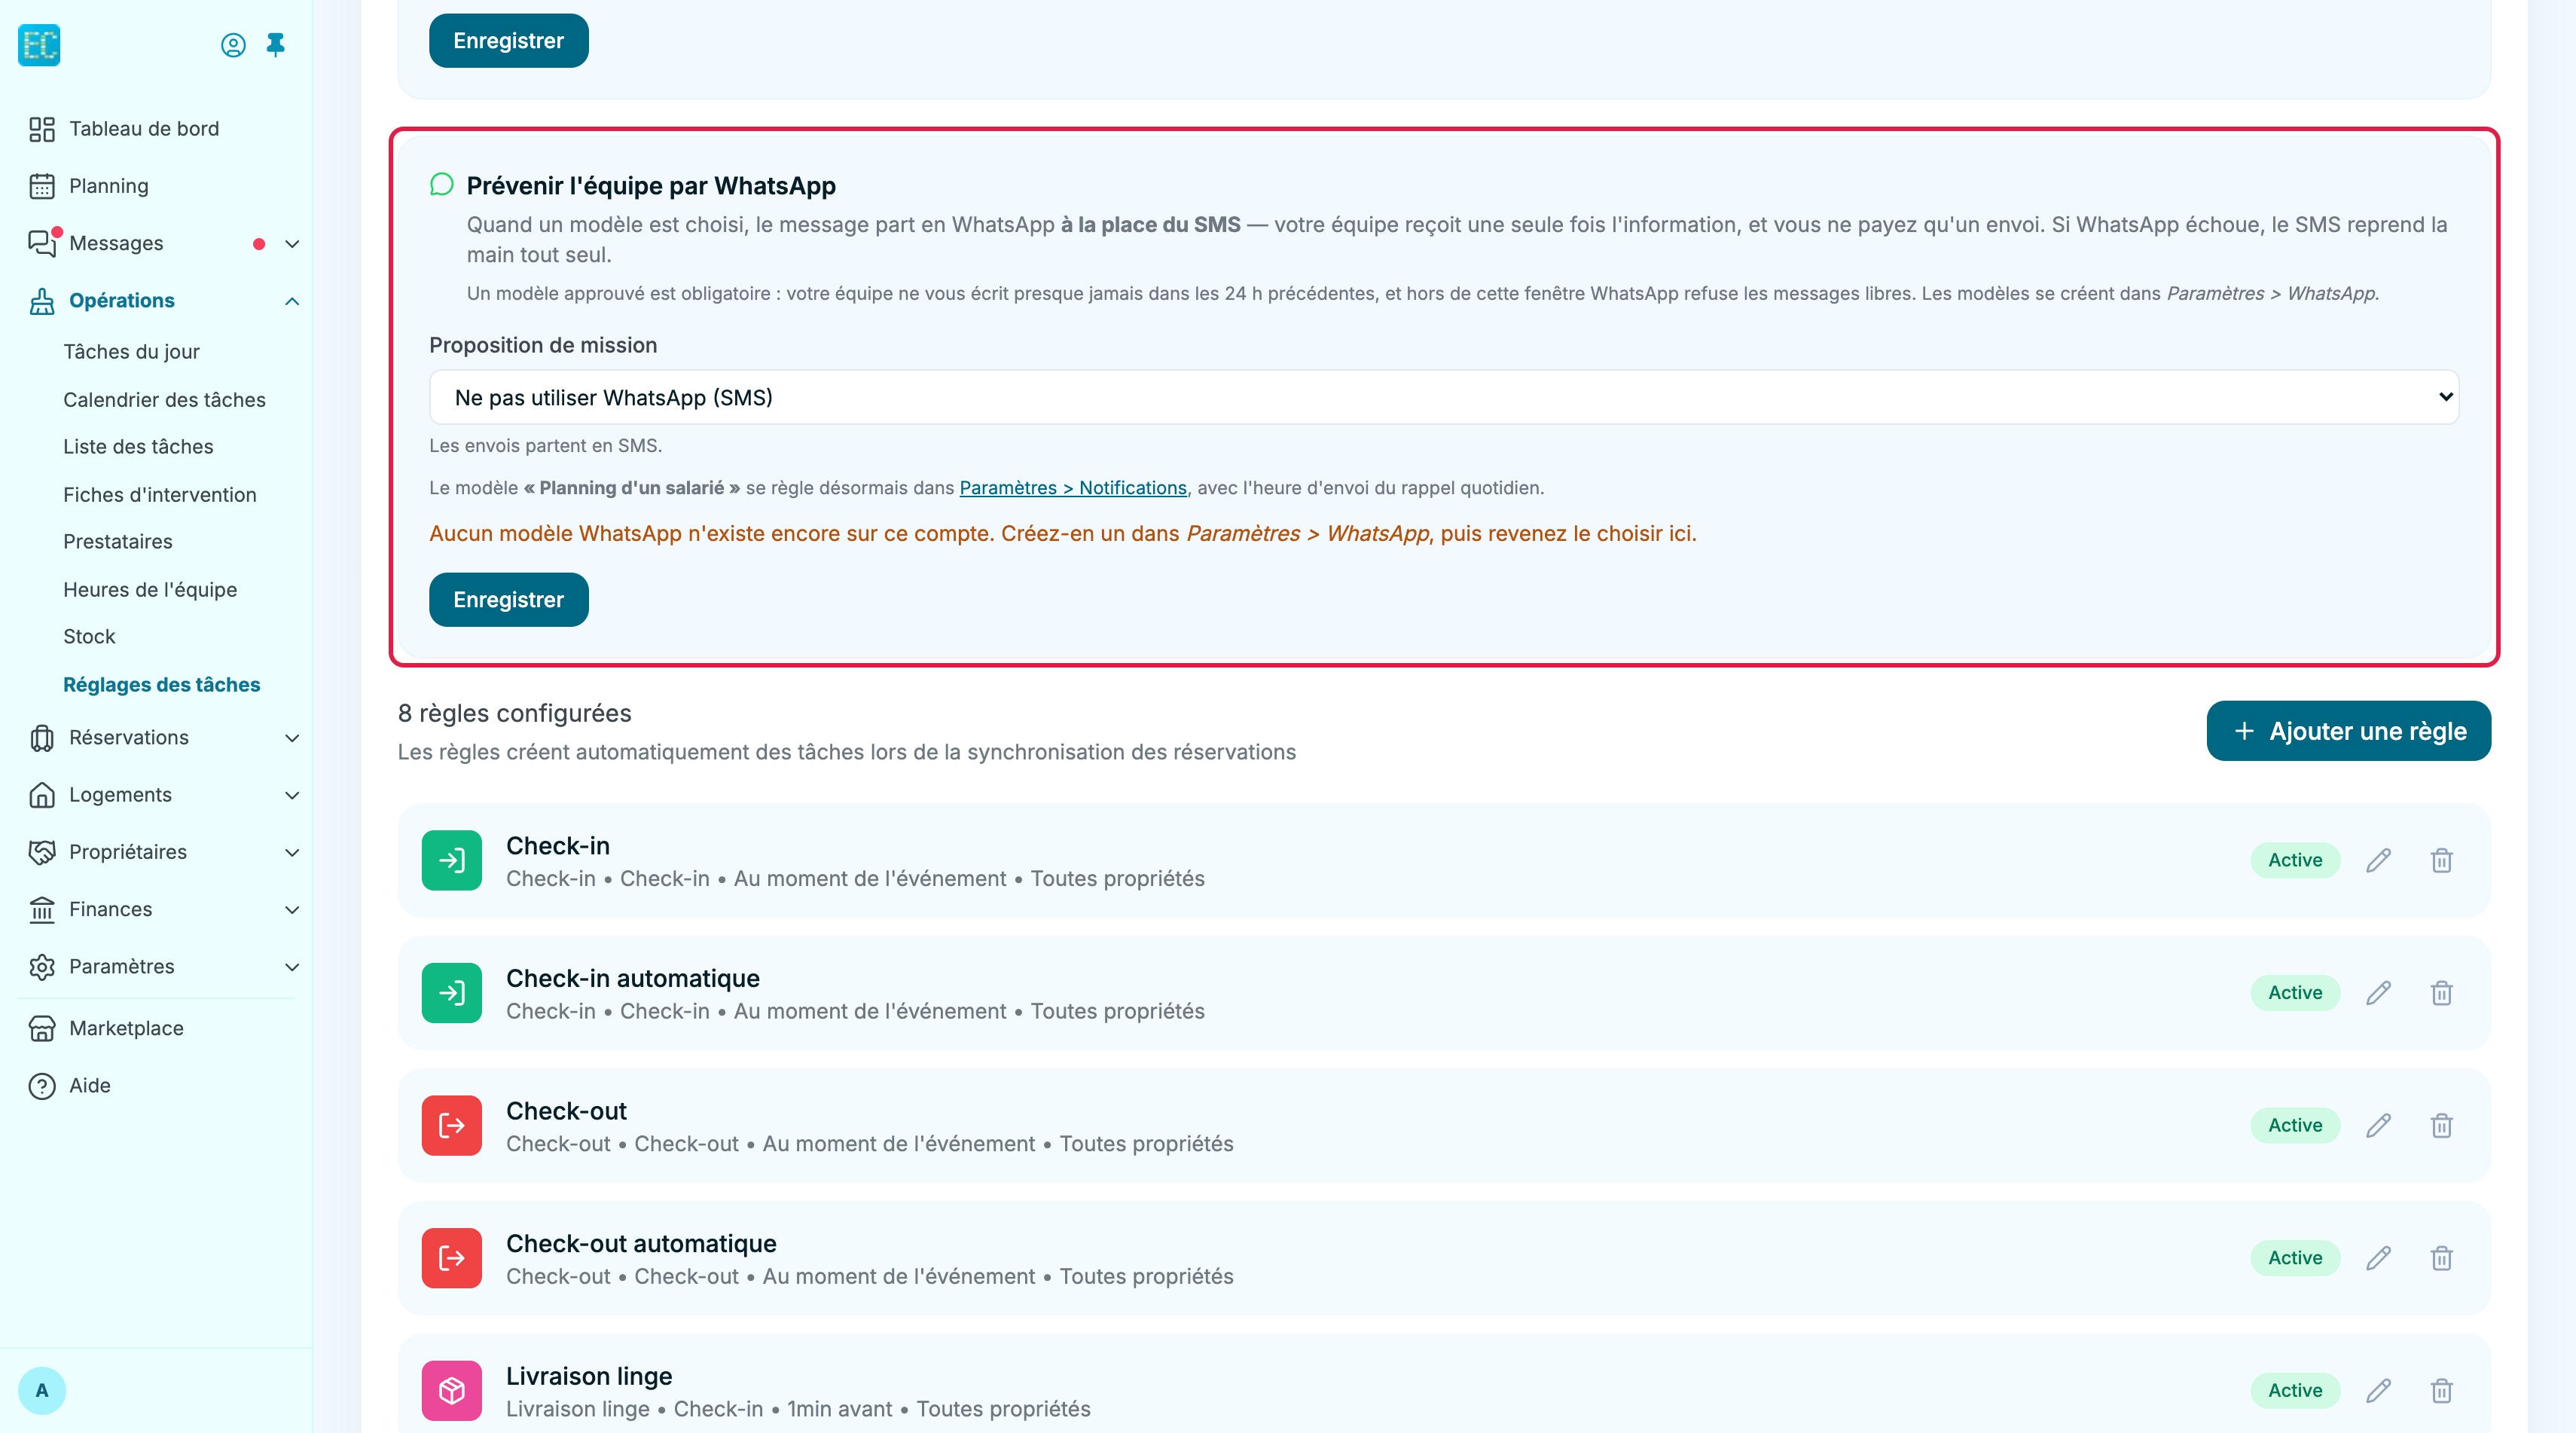Open the Proposition de mission dropdown
Screen dimensions: 2576x1433
(1444, 398)
